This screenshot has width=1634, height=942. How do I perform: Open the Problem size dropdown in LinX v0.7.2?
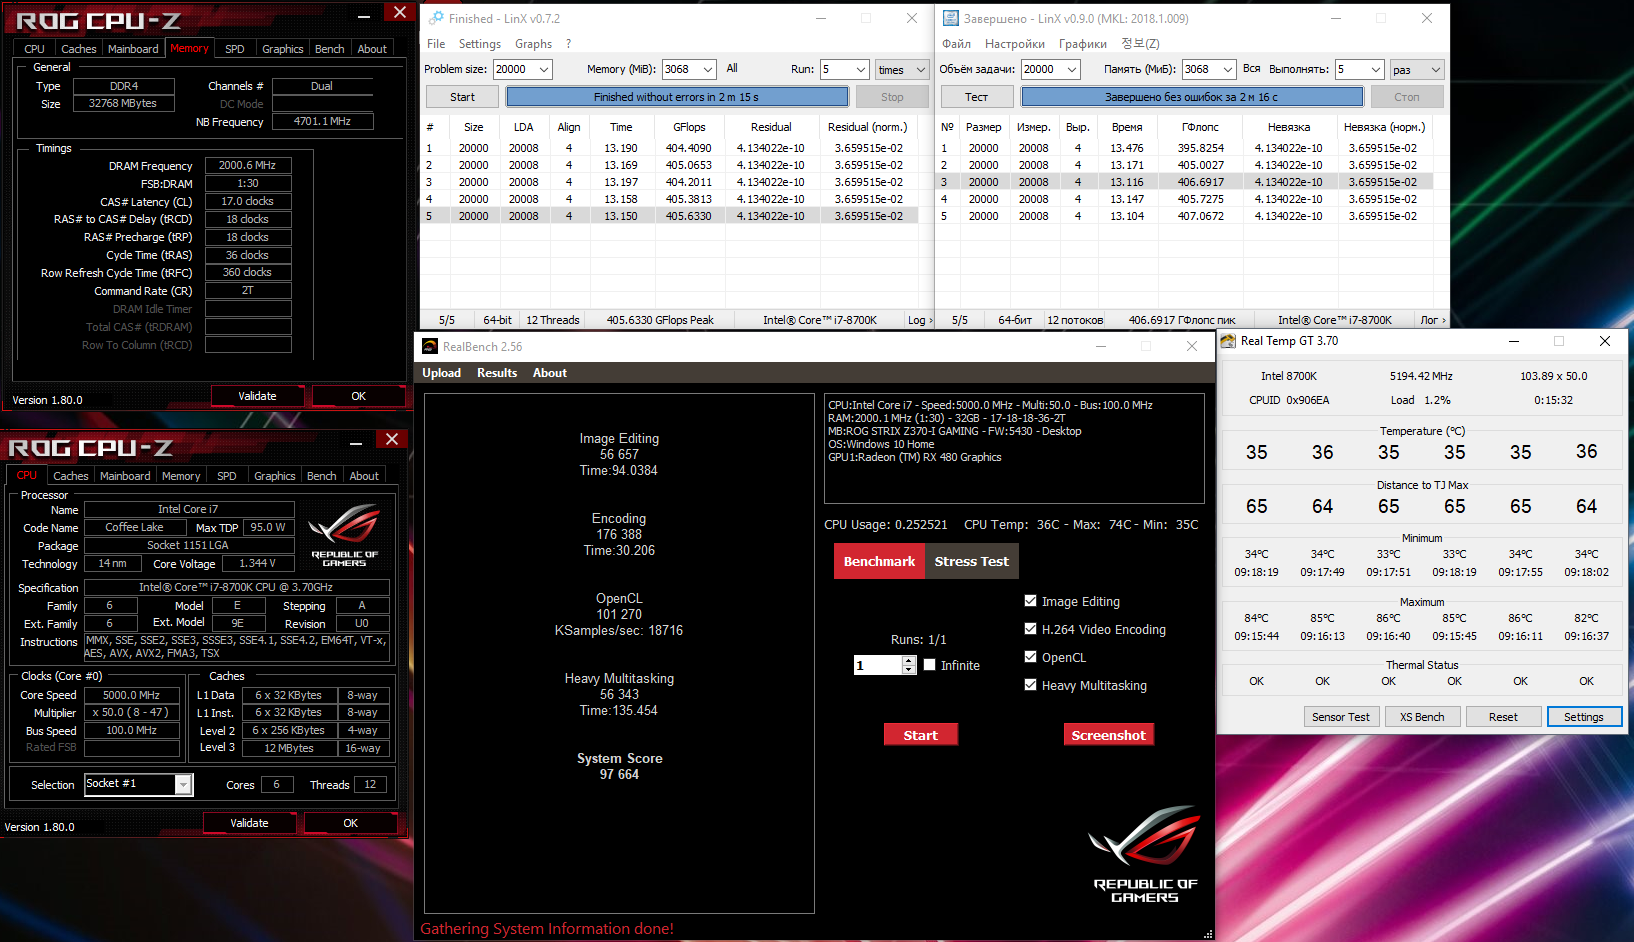[544, 69]
